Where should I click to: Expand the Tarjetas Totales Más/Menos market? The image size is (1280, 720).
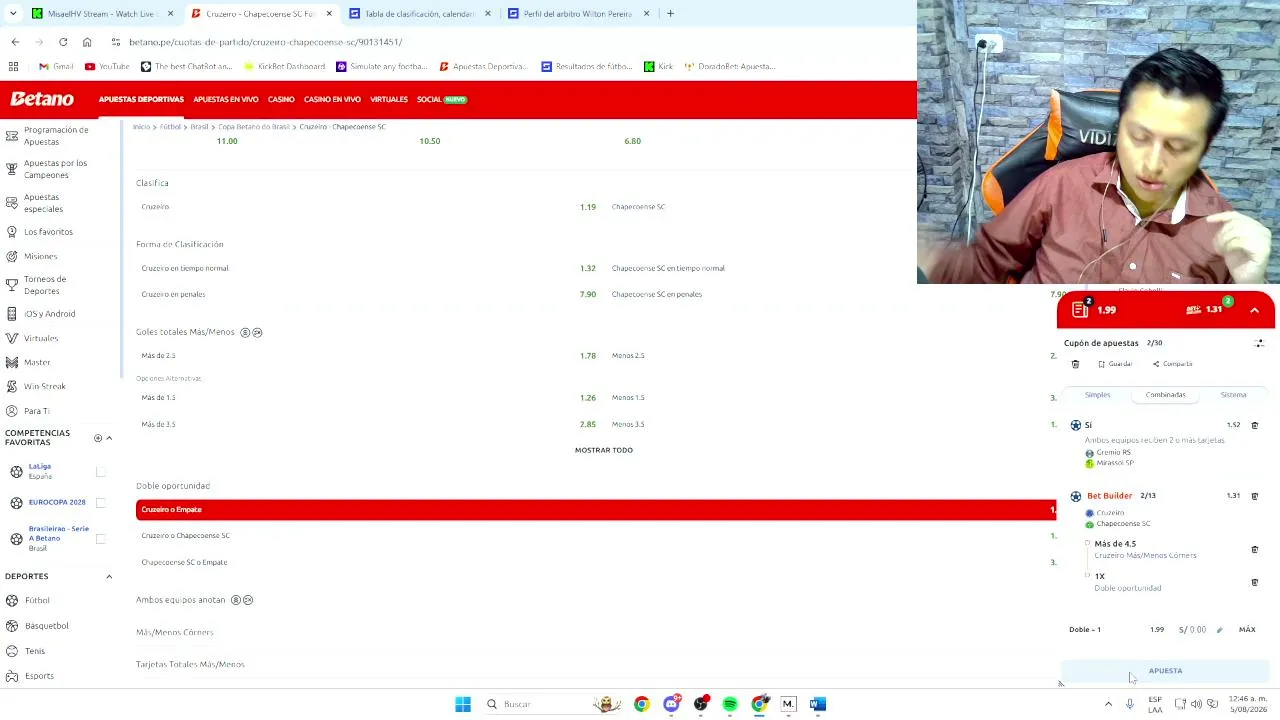[x=190, y=664]
